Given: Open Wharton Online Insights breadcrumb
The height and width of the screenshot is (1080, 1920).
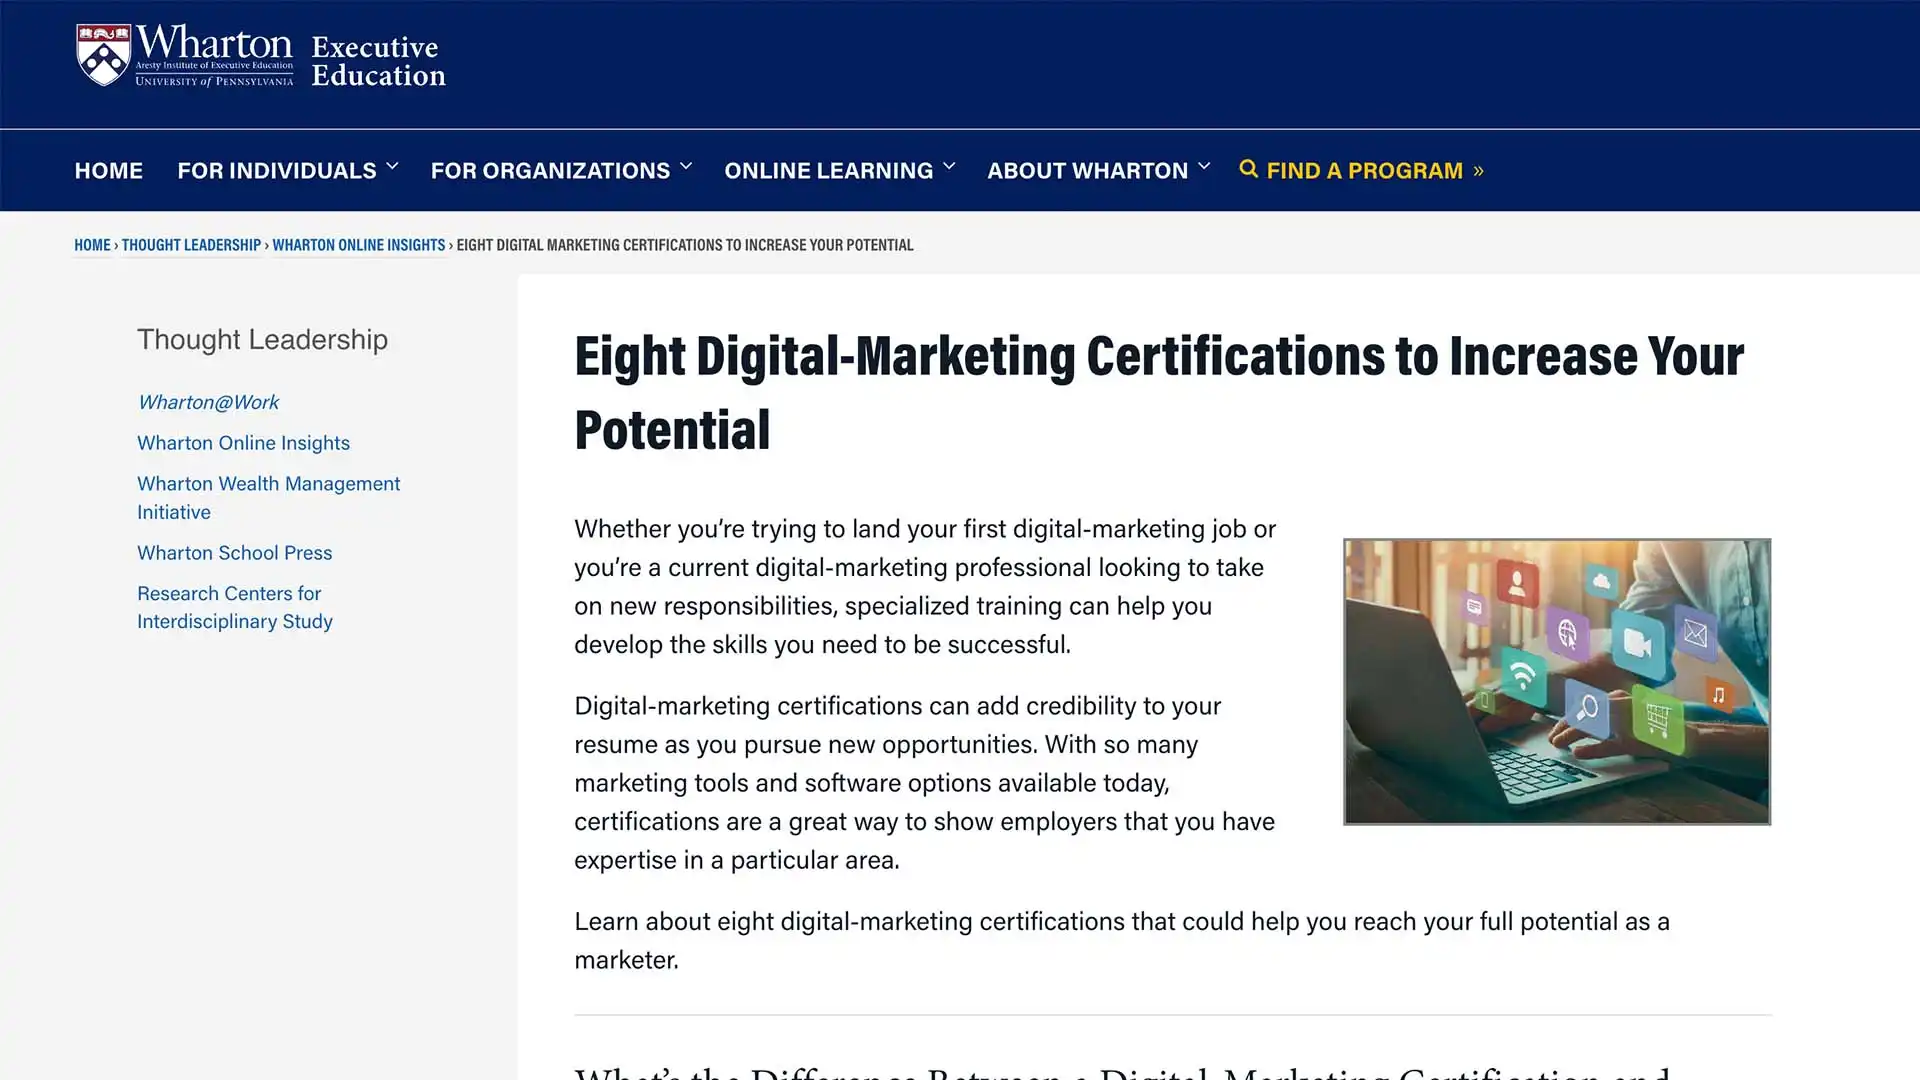Looking at the screenshot, I should pyautogui.click(x=358, y=245).
